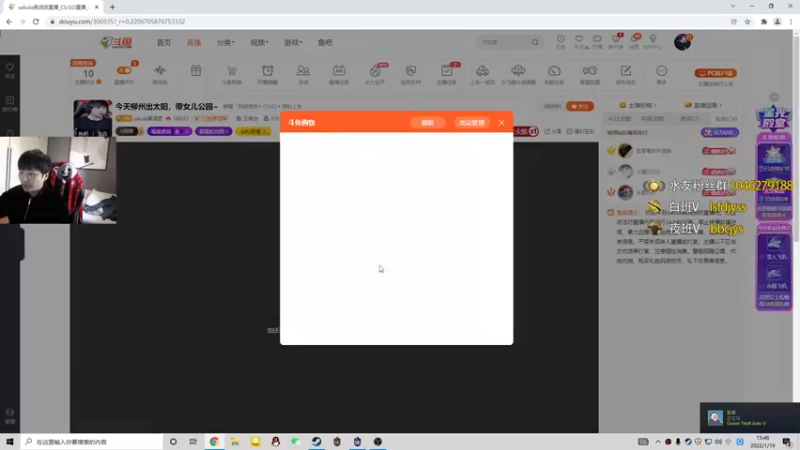This screenshot has height=450, width=800.
Task: Open the speedometer gauge toolbar icon
Action: point(554,73)
